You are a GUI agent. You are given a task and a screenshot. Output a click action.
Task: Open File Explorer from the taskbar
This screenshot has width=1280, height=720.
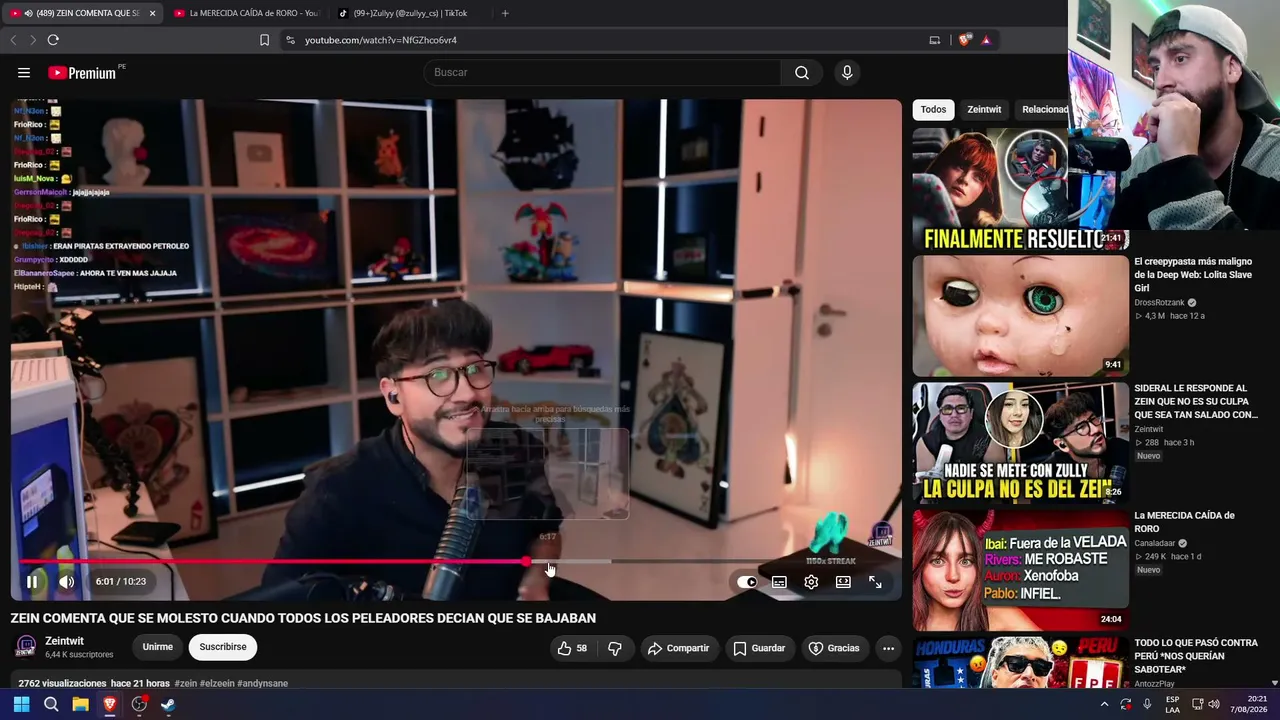click(80, 704)
